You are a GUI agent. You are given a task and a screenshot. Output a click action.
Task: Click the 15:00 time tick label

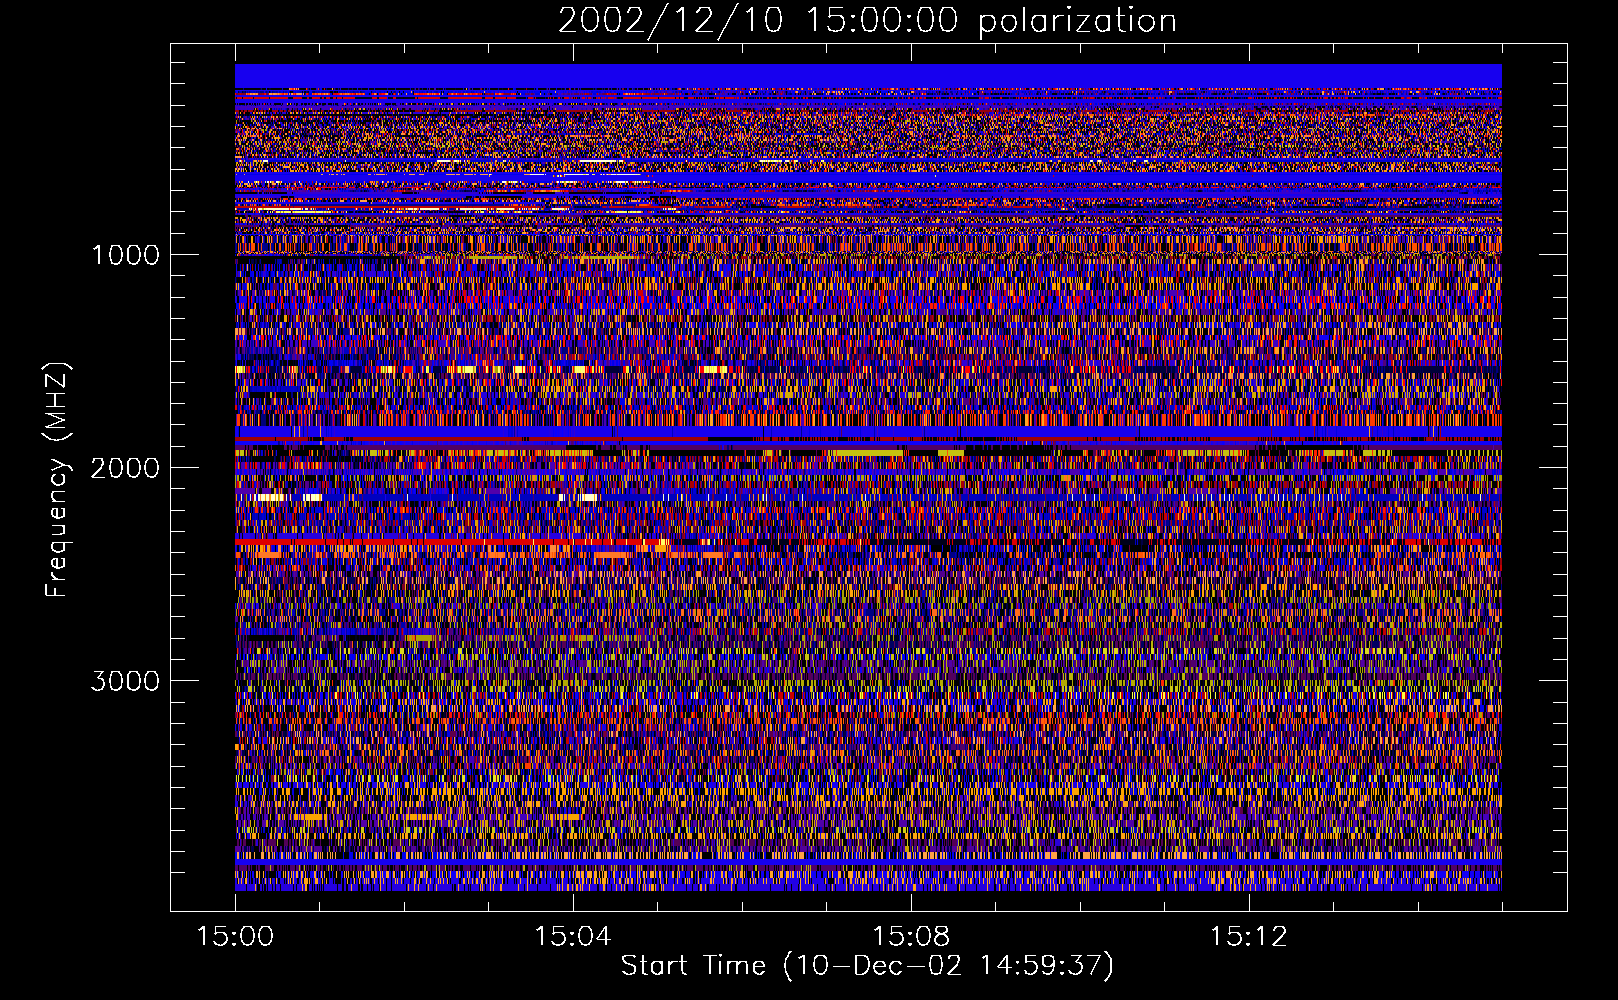(x=235, y=937)
